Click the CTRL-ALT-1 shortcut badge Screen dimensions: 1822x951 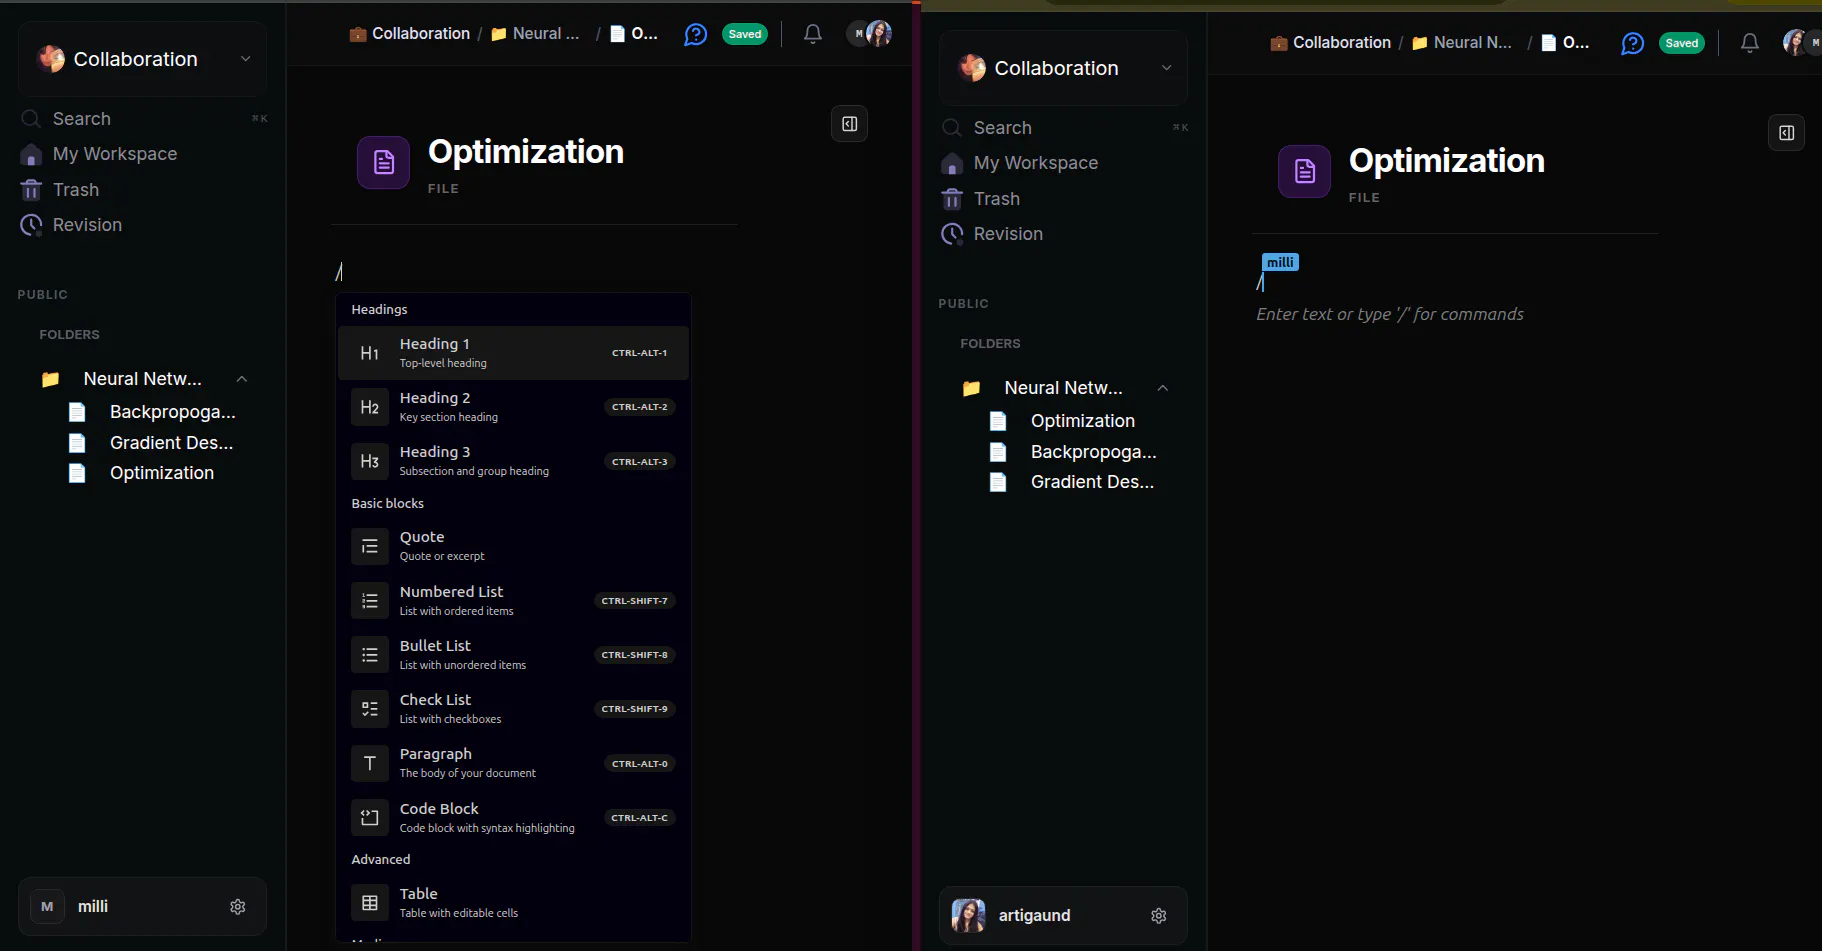[x=640, y=353]
